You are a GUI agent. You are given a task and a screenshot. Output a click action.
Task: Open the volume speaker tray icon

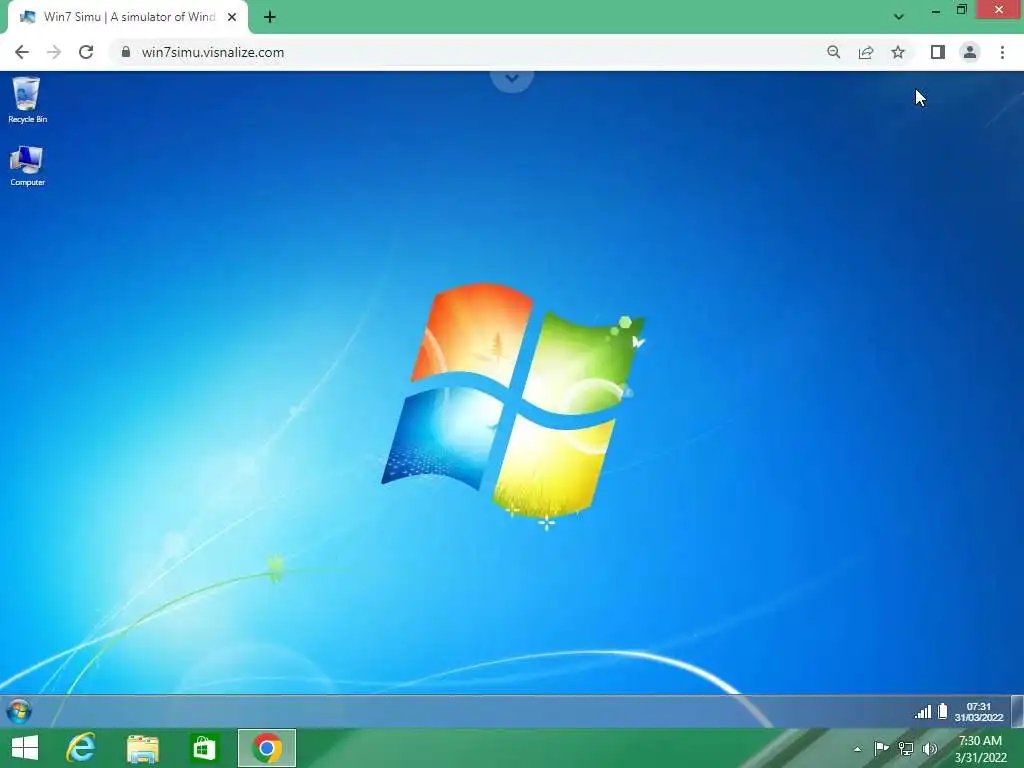coord(930,748)
